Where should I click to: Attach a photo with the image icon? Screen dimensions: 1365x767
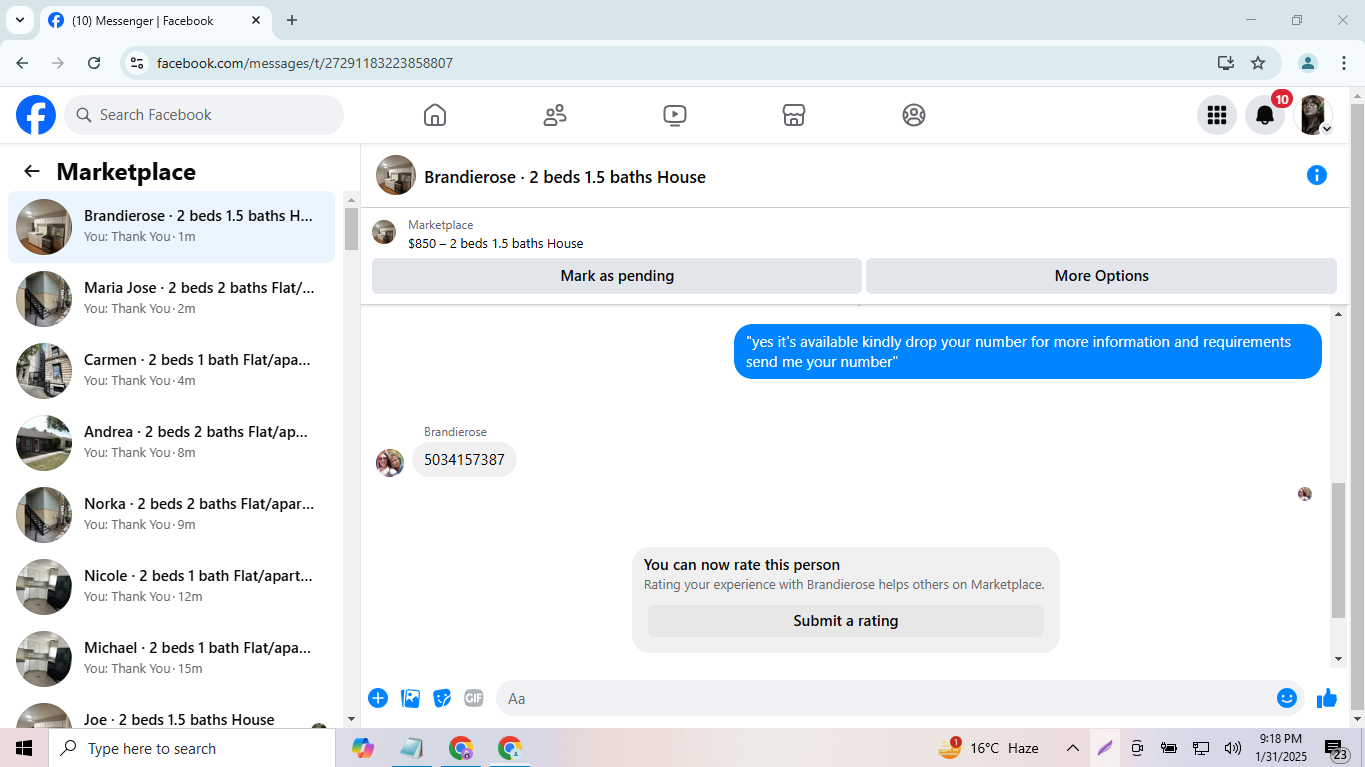[x=410, y=698]
